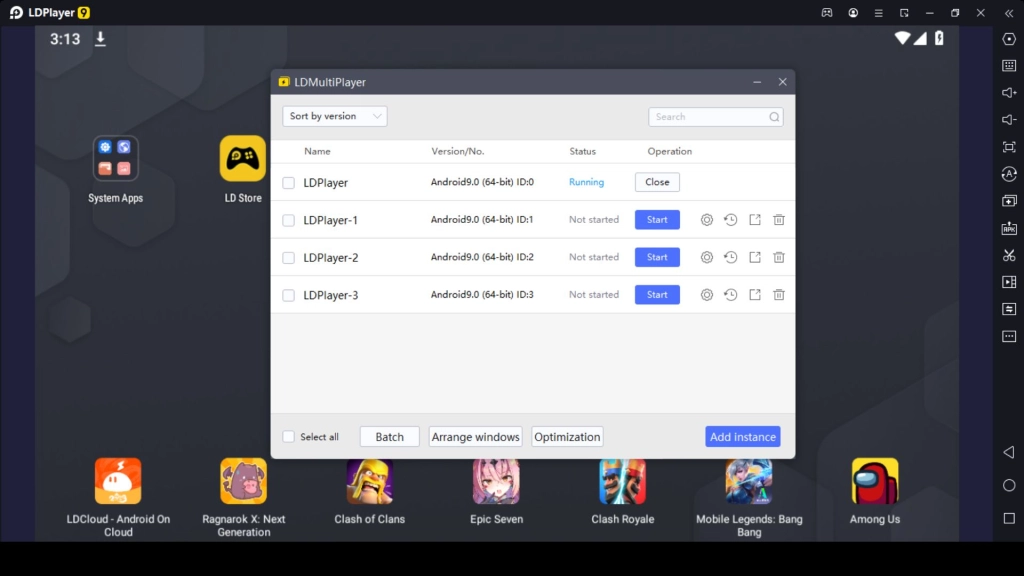This screenshot has height=576, width=1024.
Task: Enable the LDPlayer-3 row checkbox
Action: tap(289, 296)
